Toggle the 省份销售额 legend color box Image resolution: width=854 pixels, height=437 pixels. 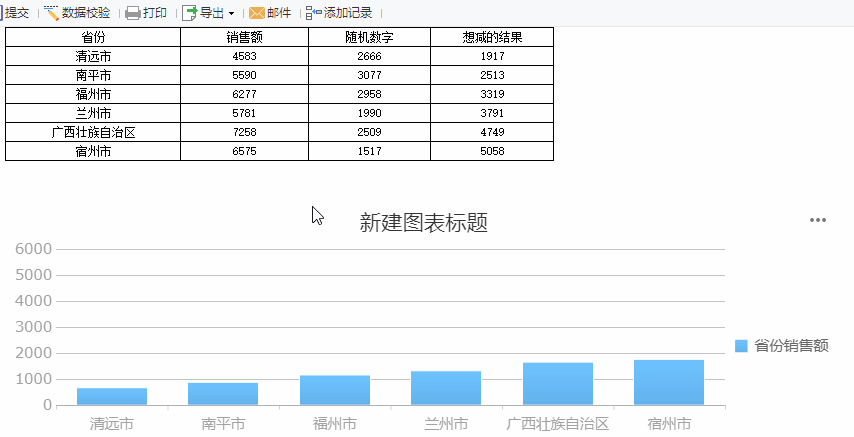point(741,346)
